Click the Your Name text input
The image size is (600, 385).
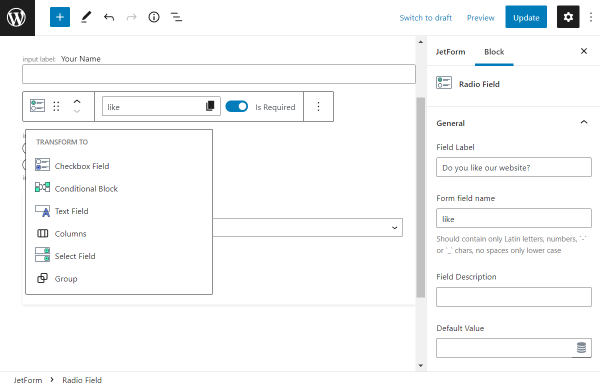(219, 74)
